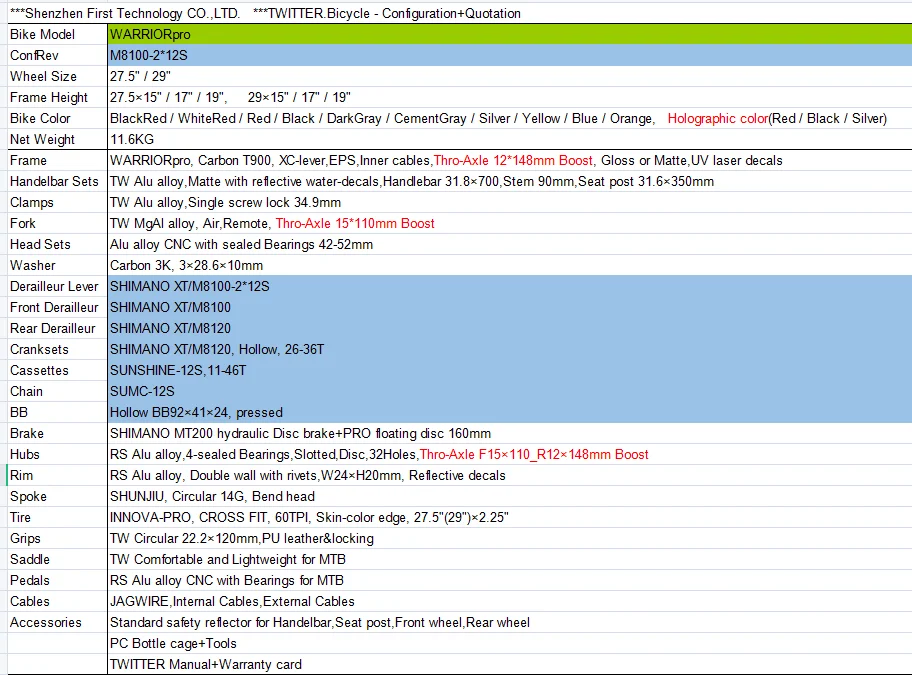Select the TWITTER Manual+Warranty card cell

tap(509, 665)
